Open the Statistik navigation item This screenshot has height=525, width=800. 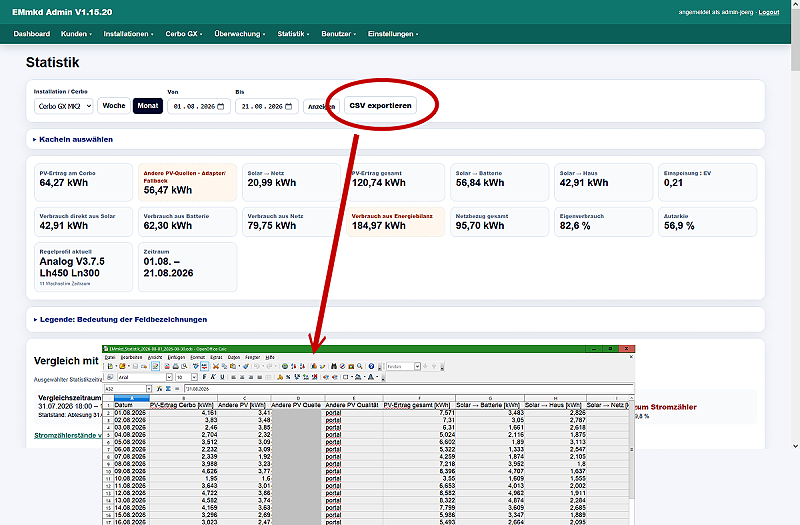tap(293, 34)
